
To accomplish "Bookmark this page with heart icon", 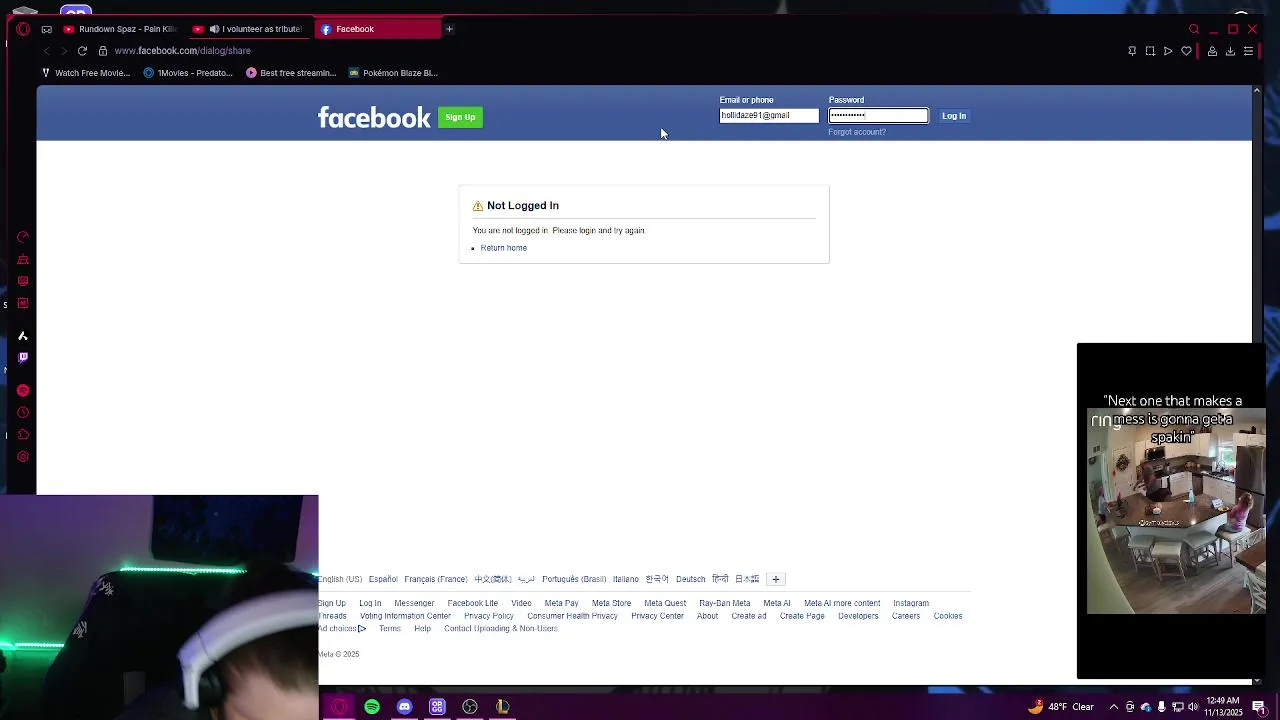I will click(1187, 51).
